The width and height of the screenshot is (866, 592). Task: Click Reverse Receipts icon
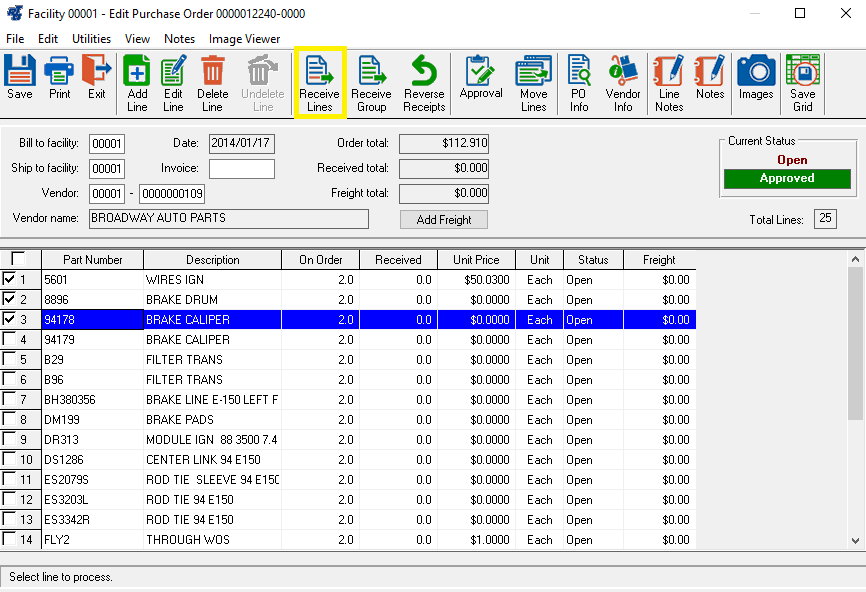pos(424,82)
